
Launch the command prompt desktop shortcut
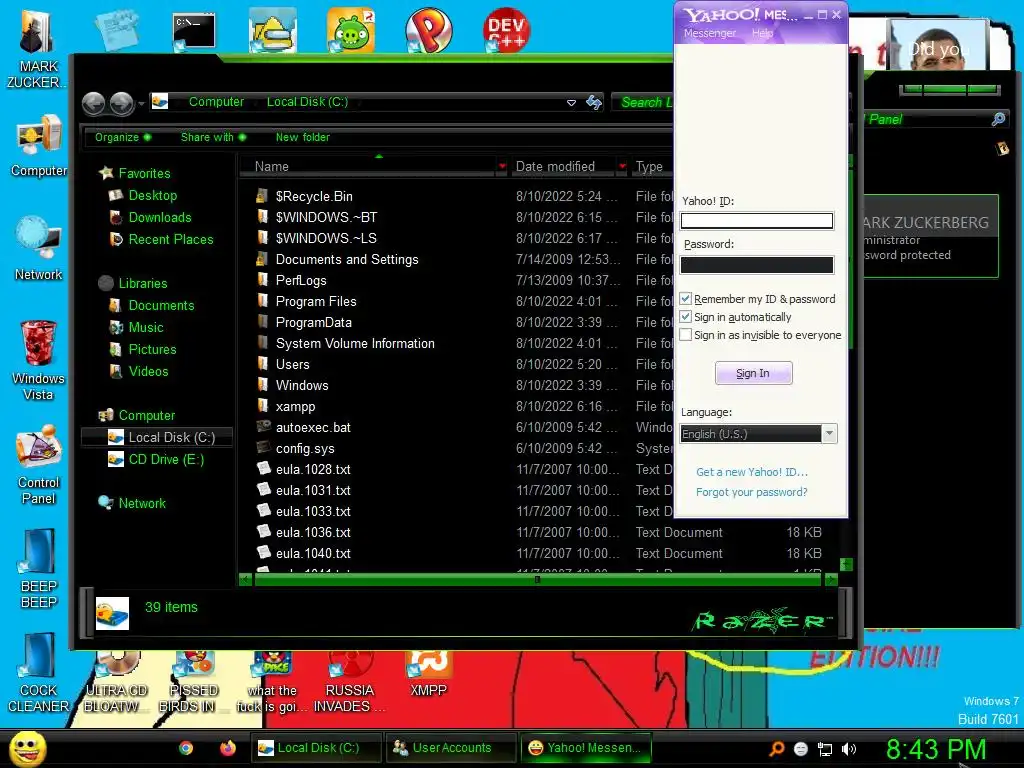coord(194,31)
